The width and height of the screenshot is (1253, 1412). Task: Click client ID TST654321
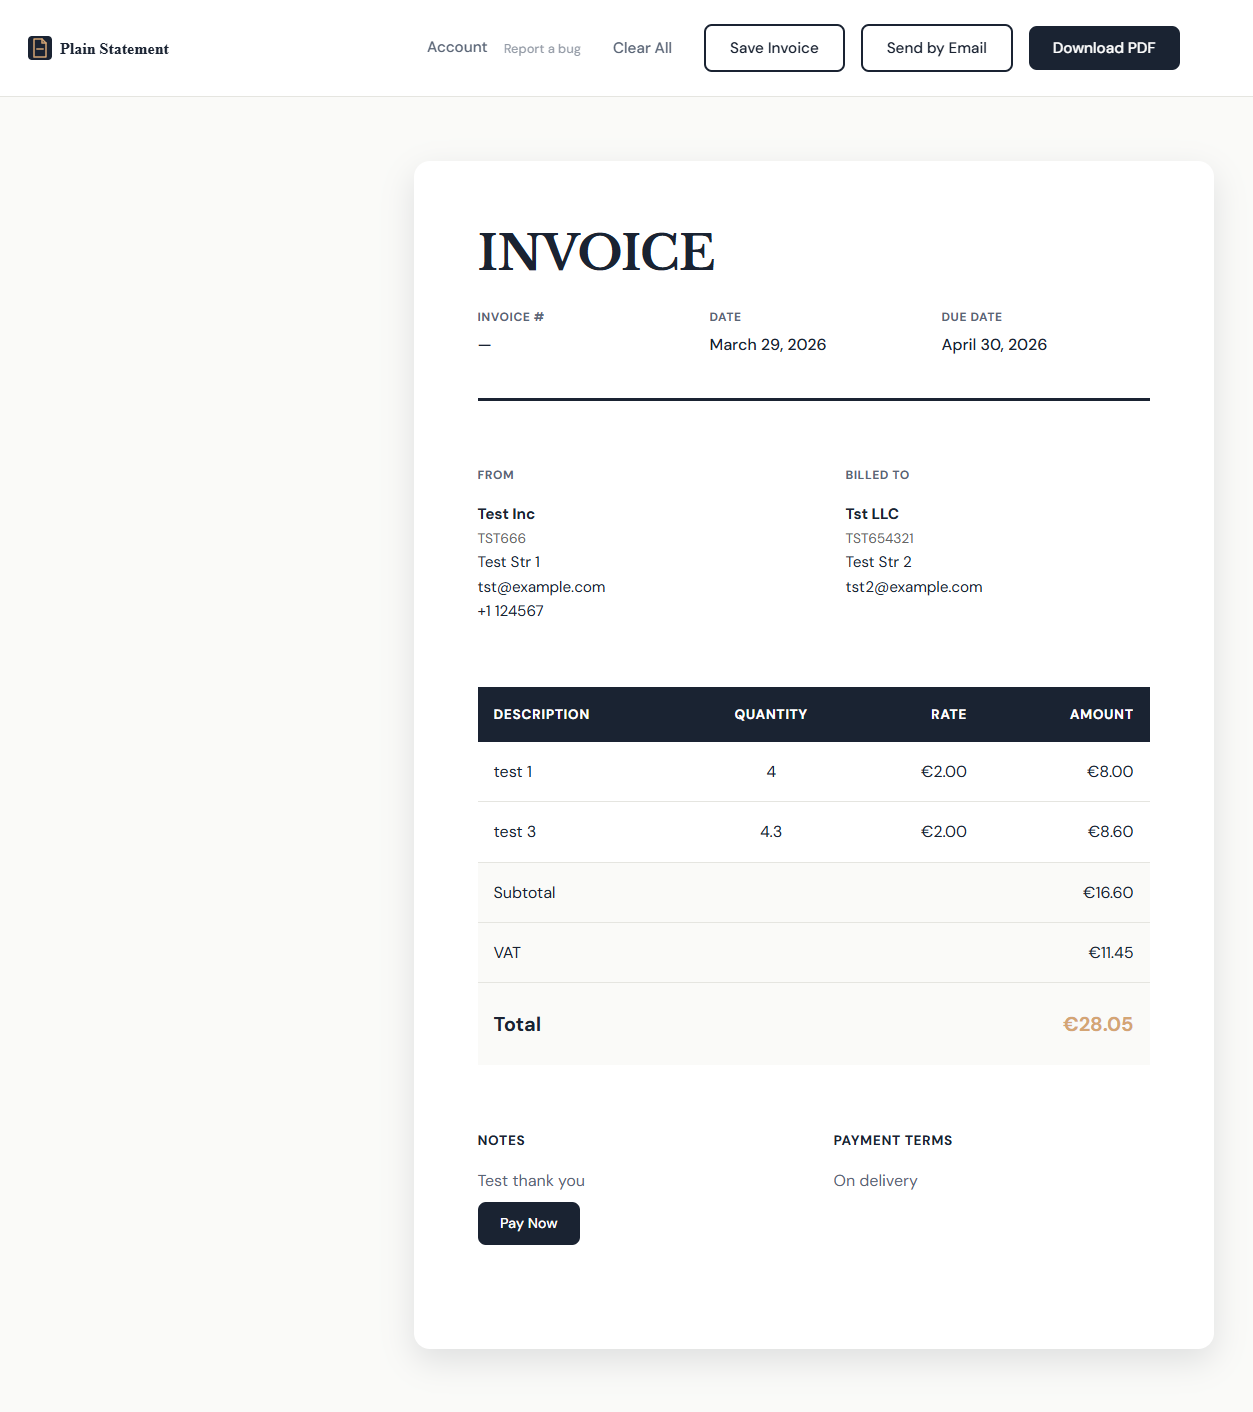(x=880, y=538)
